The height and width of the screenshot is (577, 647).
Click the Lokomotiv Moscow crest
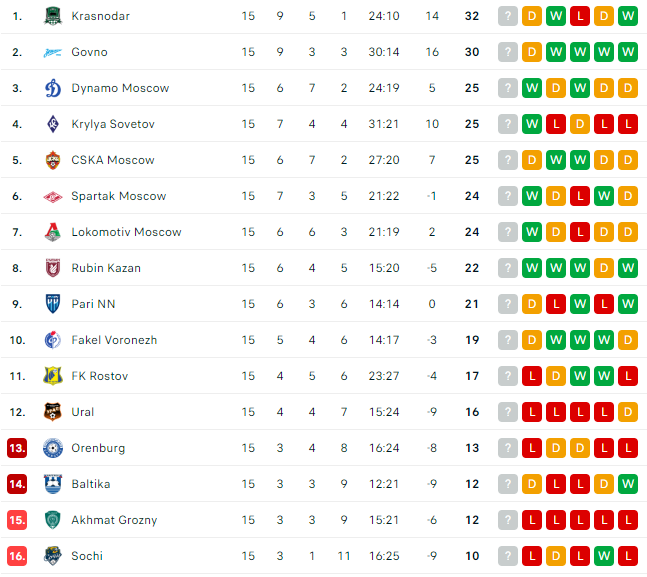53,232
